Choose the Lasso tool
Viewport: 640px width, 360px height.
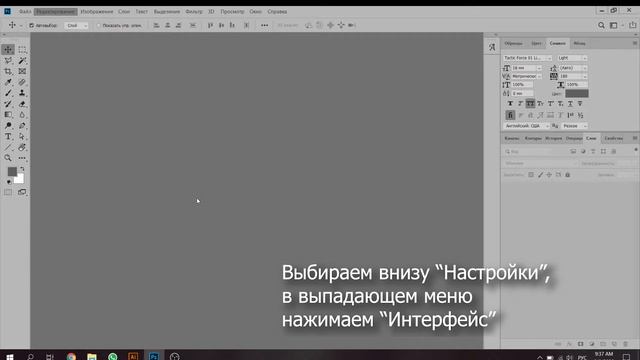pos(8,60)
